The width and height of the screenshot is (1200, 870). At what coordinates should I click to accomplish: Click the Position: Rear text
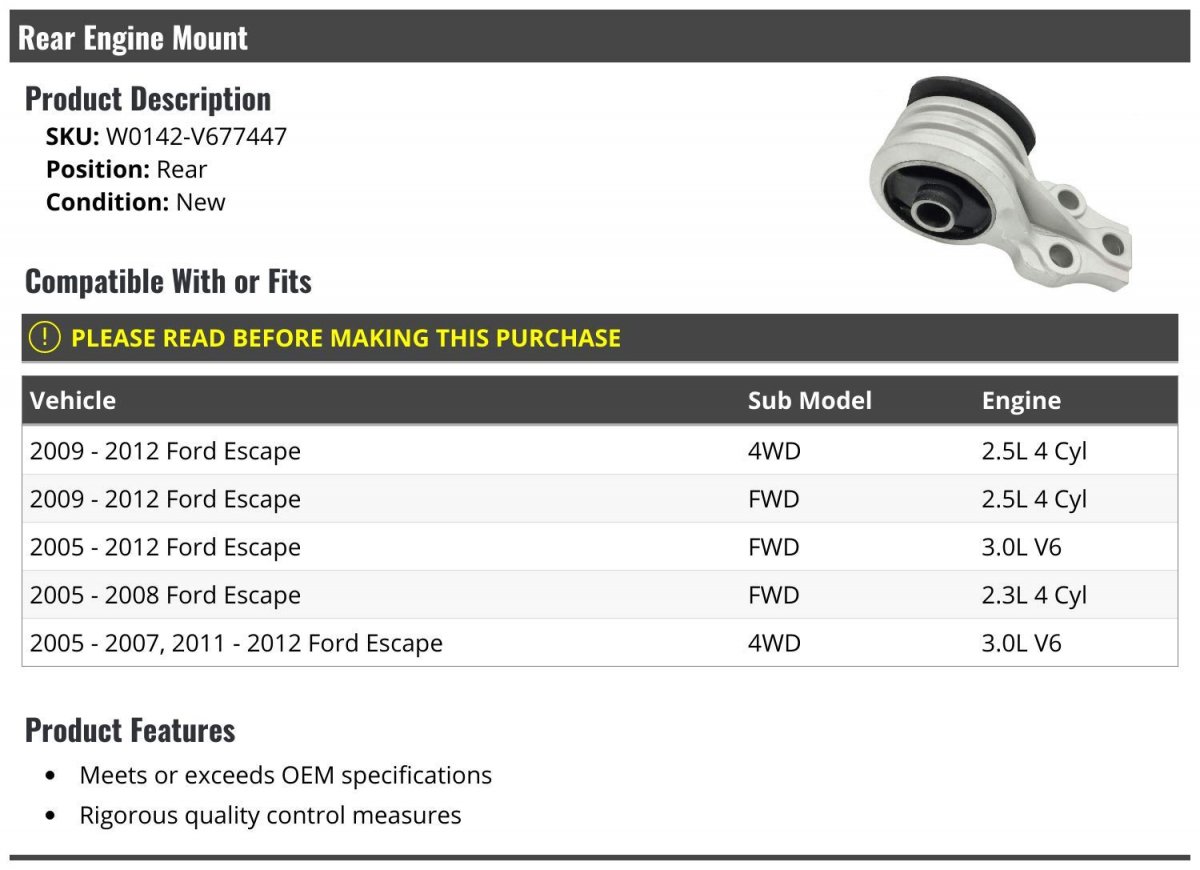point(127,170)
